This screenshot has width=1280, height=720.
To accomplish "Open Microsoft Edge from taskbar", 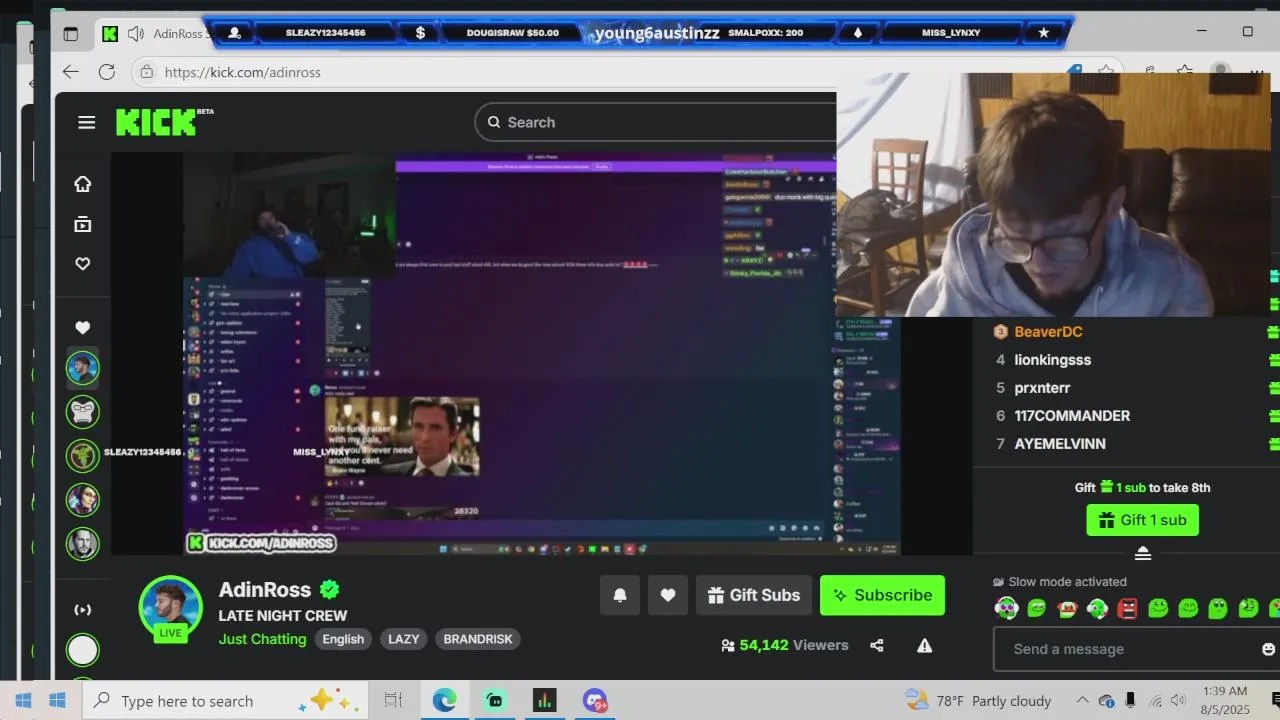I will [x=445, y=701].
